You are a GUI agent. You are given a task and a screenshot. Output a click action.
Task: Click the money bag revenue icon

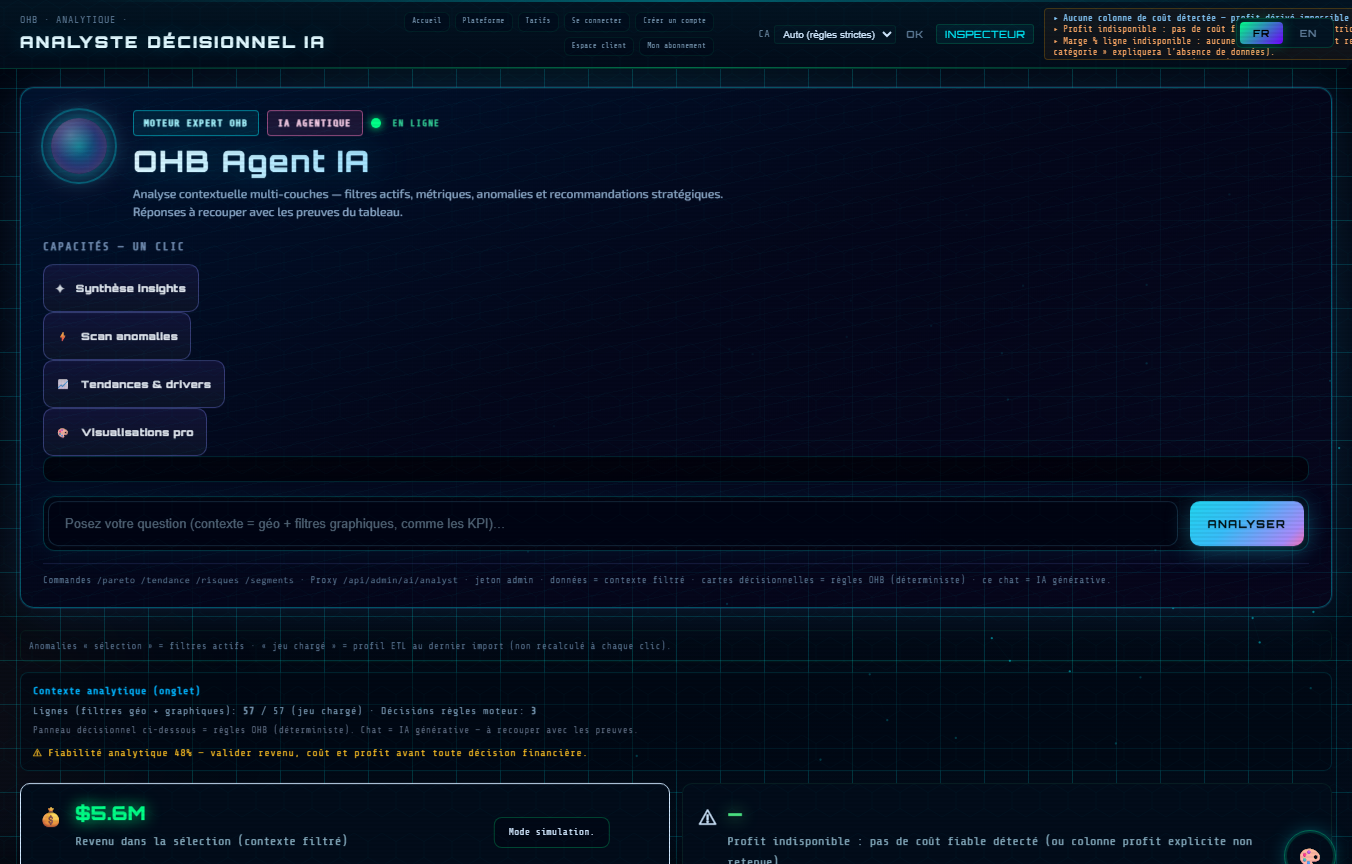tap(51, 817)
